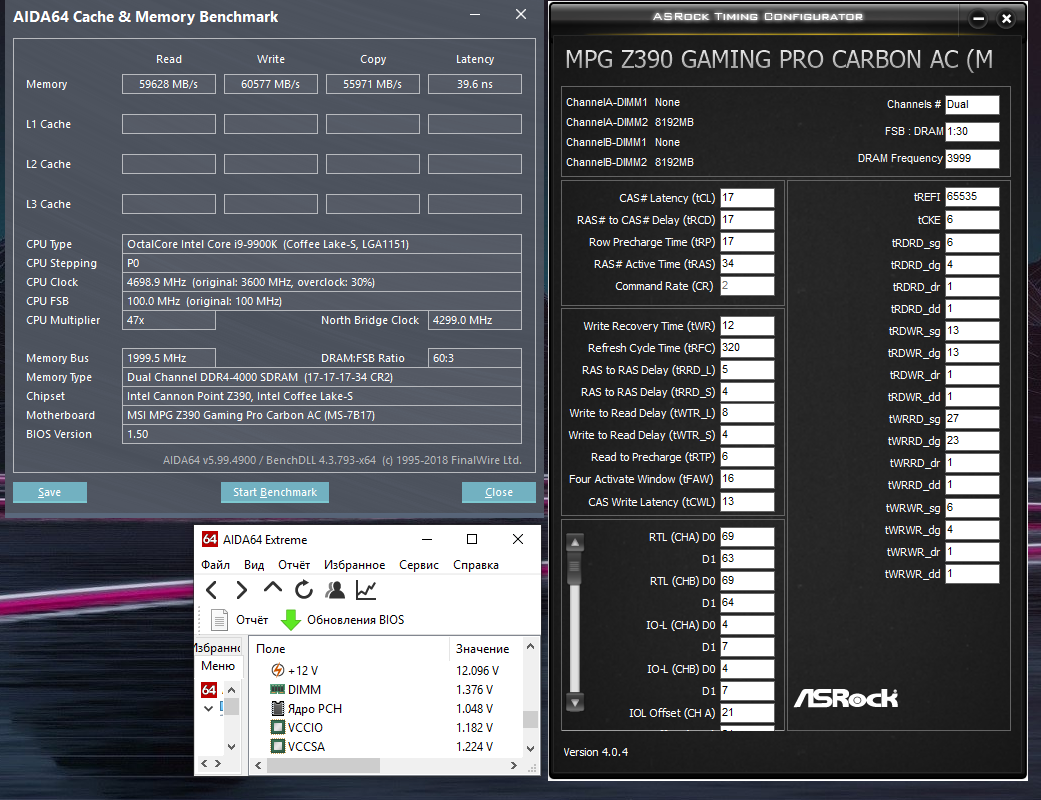Viewport: 1041px width, 800px height.
Task: Click Start Benchmark button
Action: (x=275, y=492)
